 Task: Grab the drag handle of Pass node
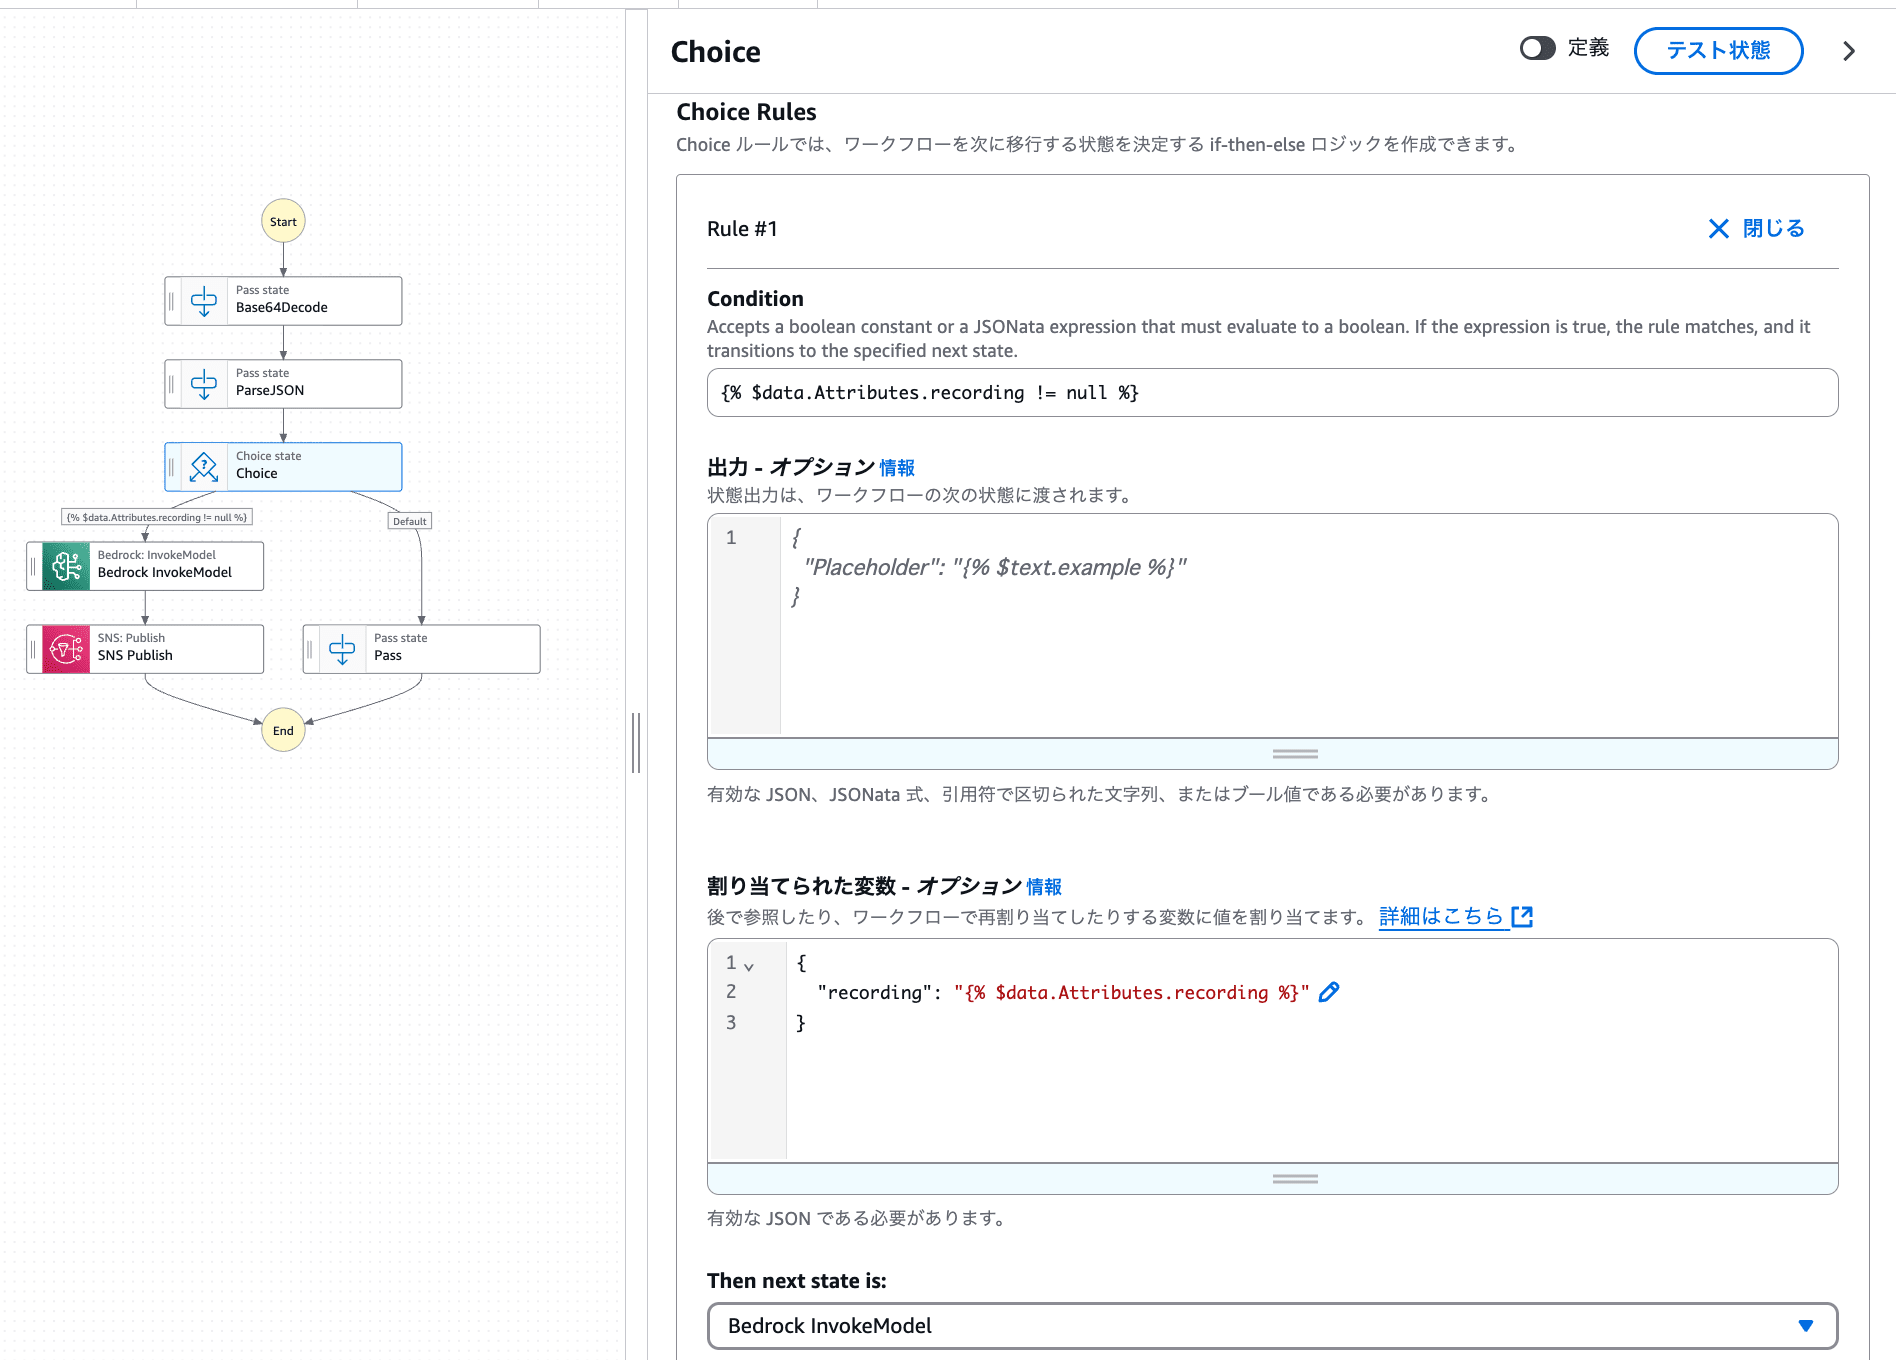(310, 649)
